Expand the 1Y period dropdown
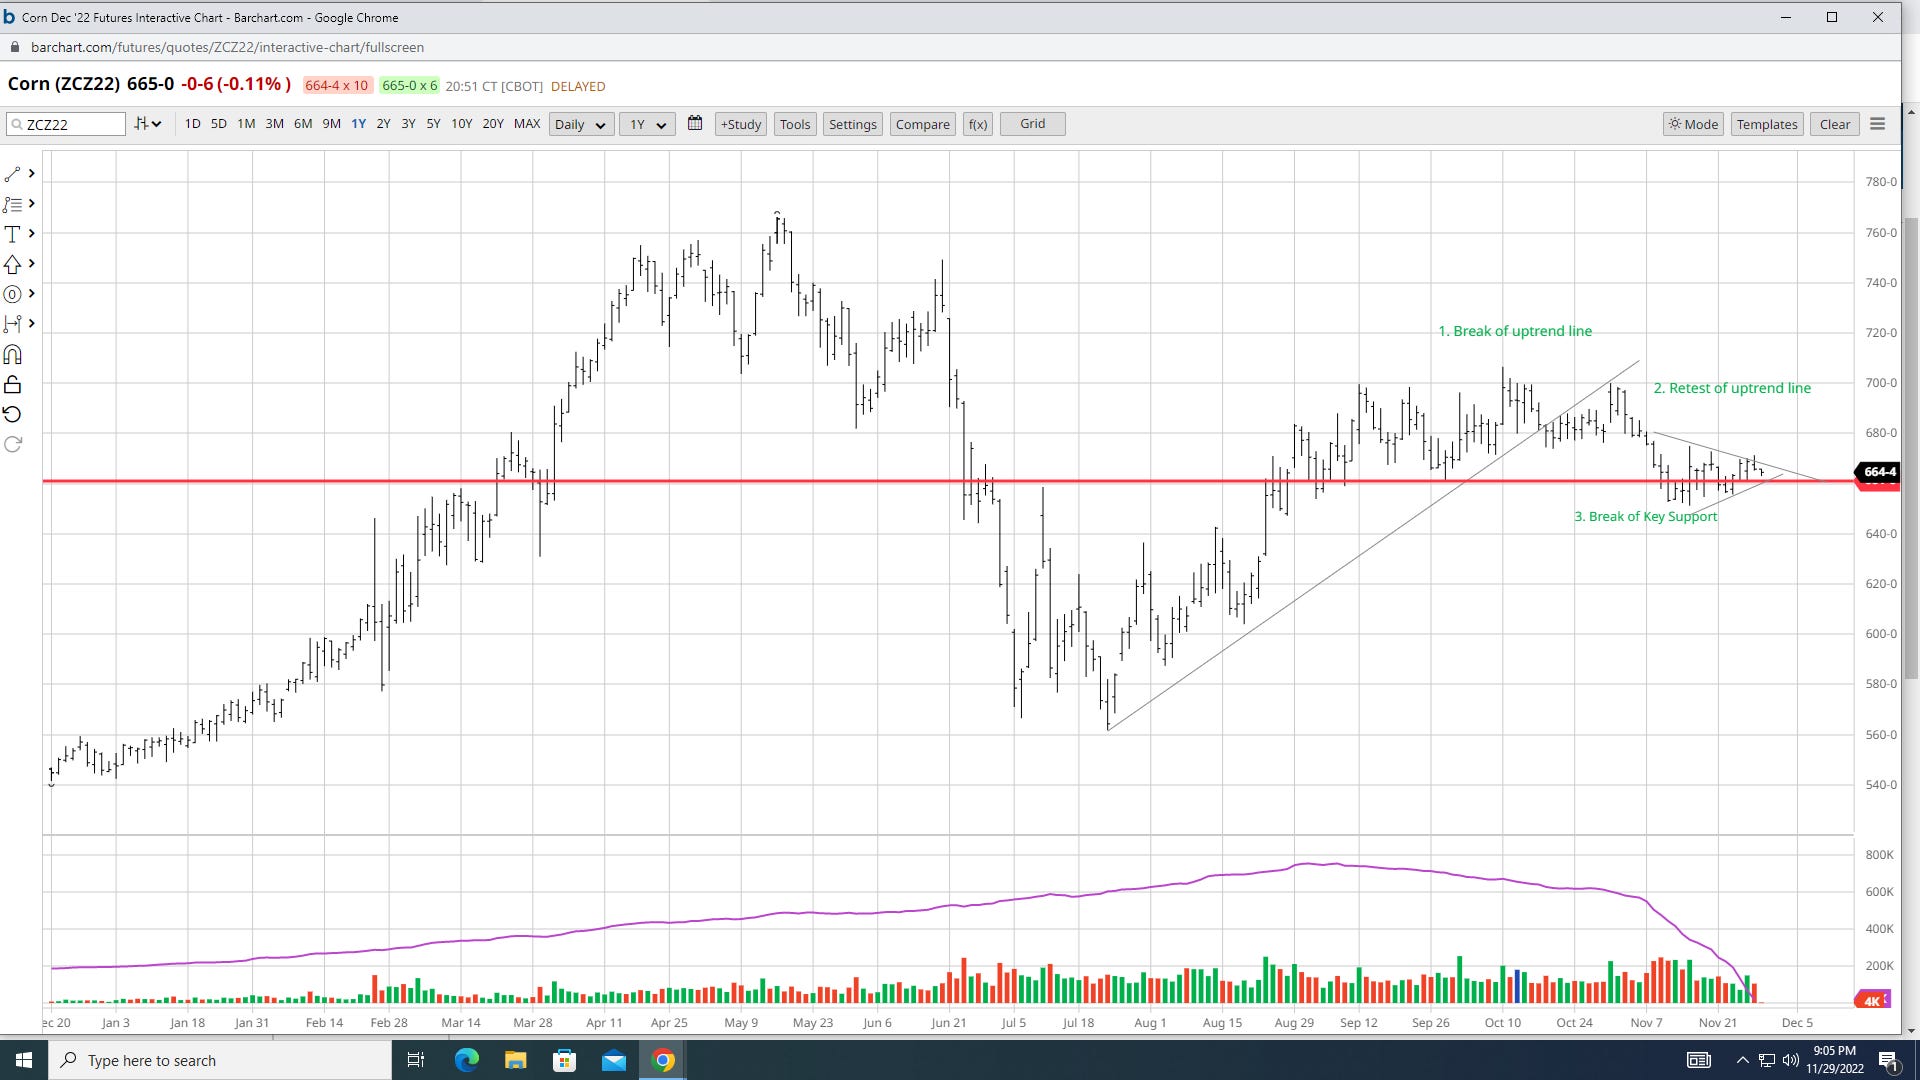Viewport: 1920px width, 1080px height. pos(646,125)
